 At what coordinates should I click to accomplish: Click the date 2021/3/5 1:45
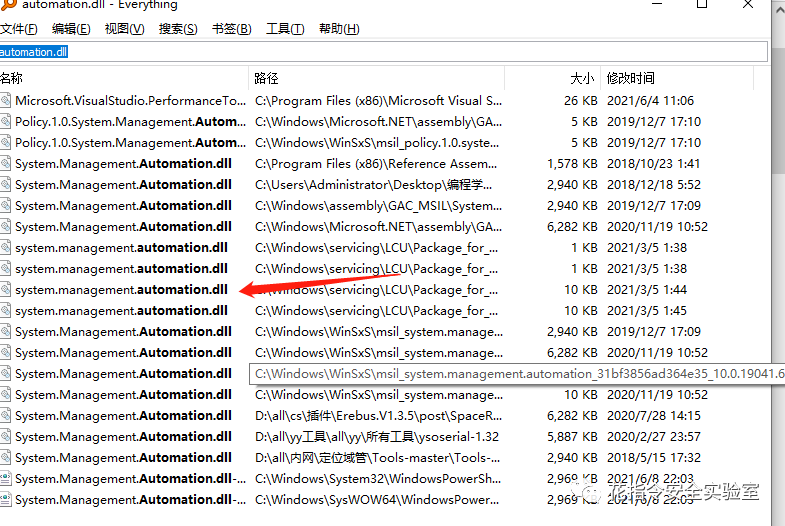click(x=647, y=311)
